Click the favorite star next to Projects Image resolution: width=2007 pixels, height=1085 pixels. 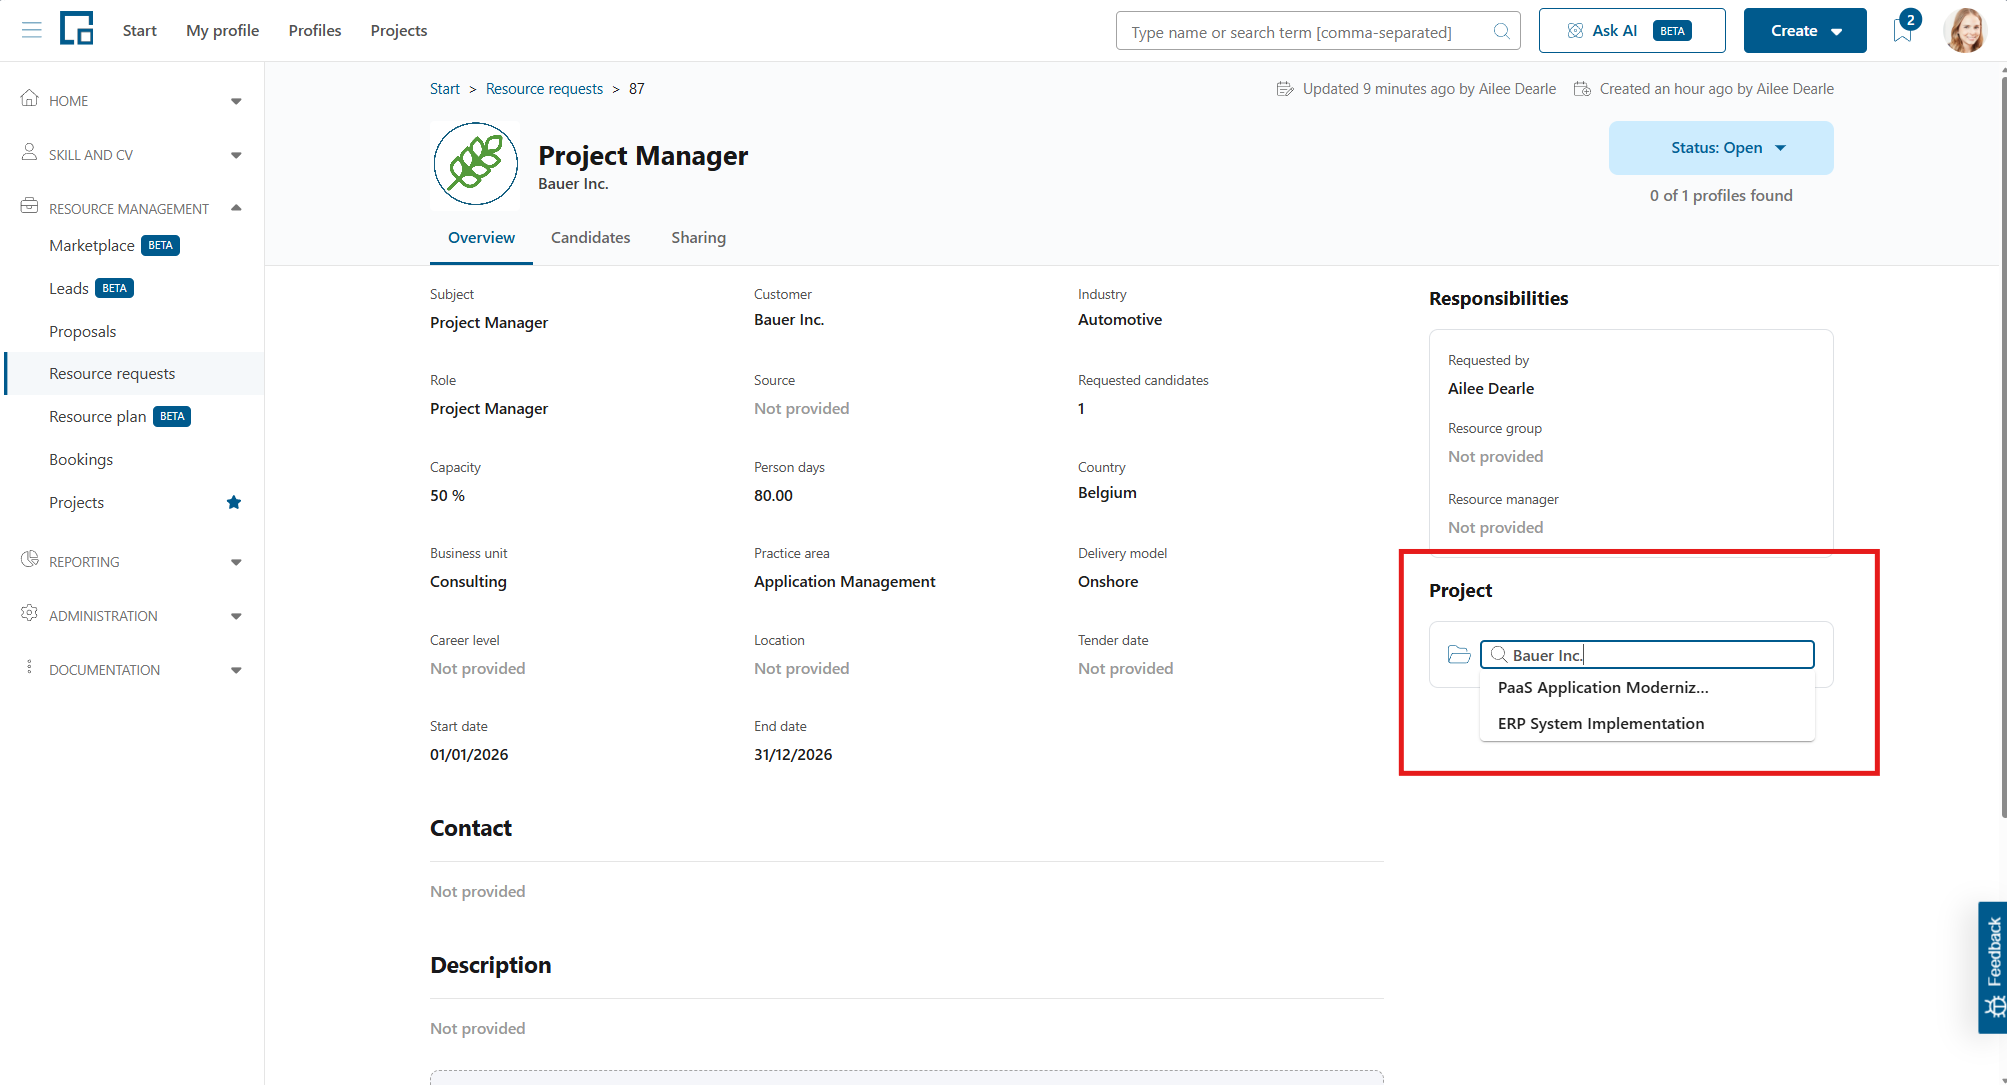coord(234,502)
